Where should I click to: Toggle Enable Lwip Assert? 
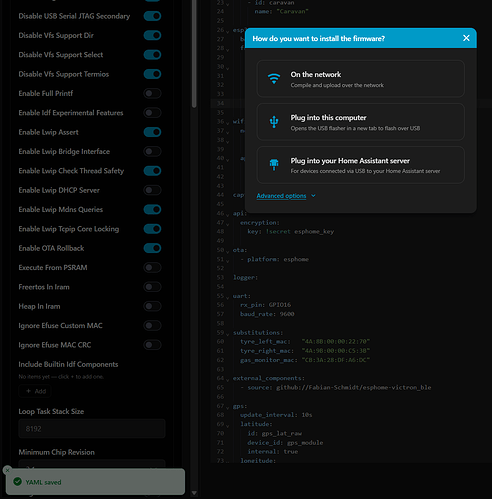point(152,132)
